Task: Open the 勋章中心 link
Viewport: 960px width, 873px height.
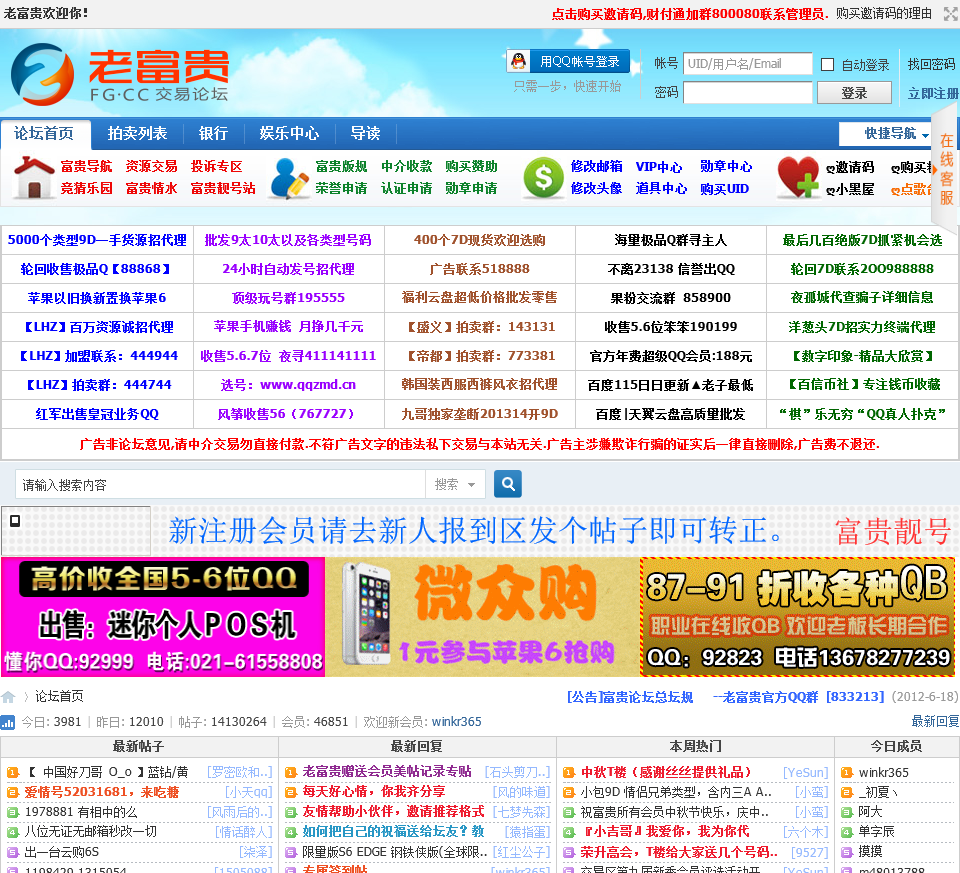Action: point(726,167)
